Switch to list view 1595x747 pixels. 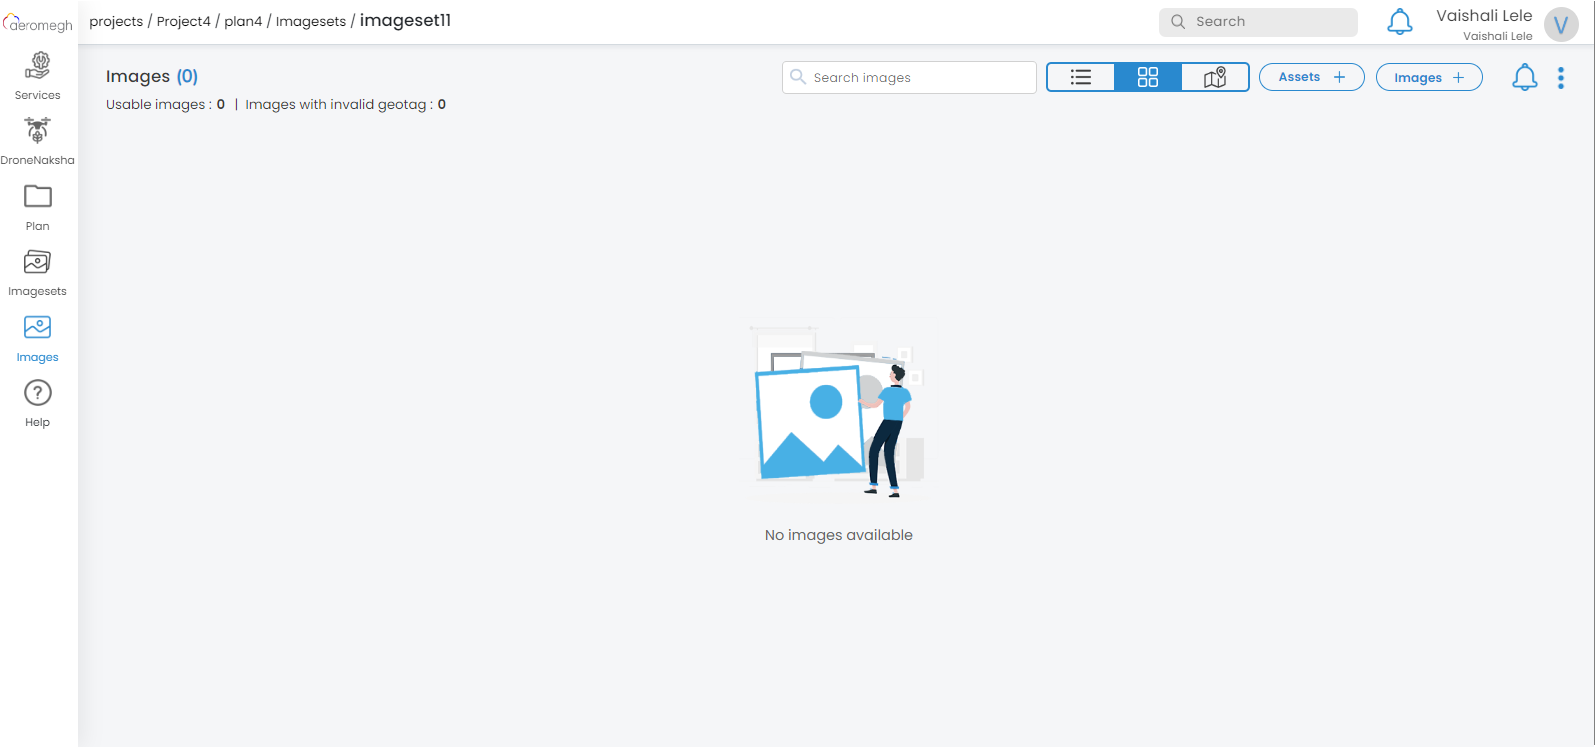tap(1081, 77)
